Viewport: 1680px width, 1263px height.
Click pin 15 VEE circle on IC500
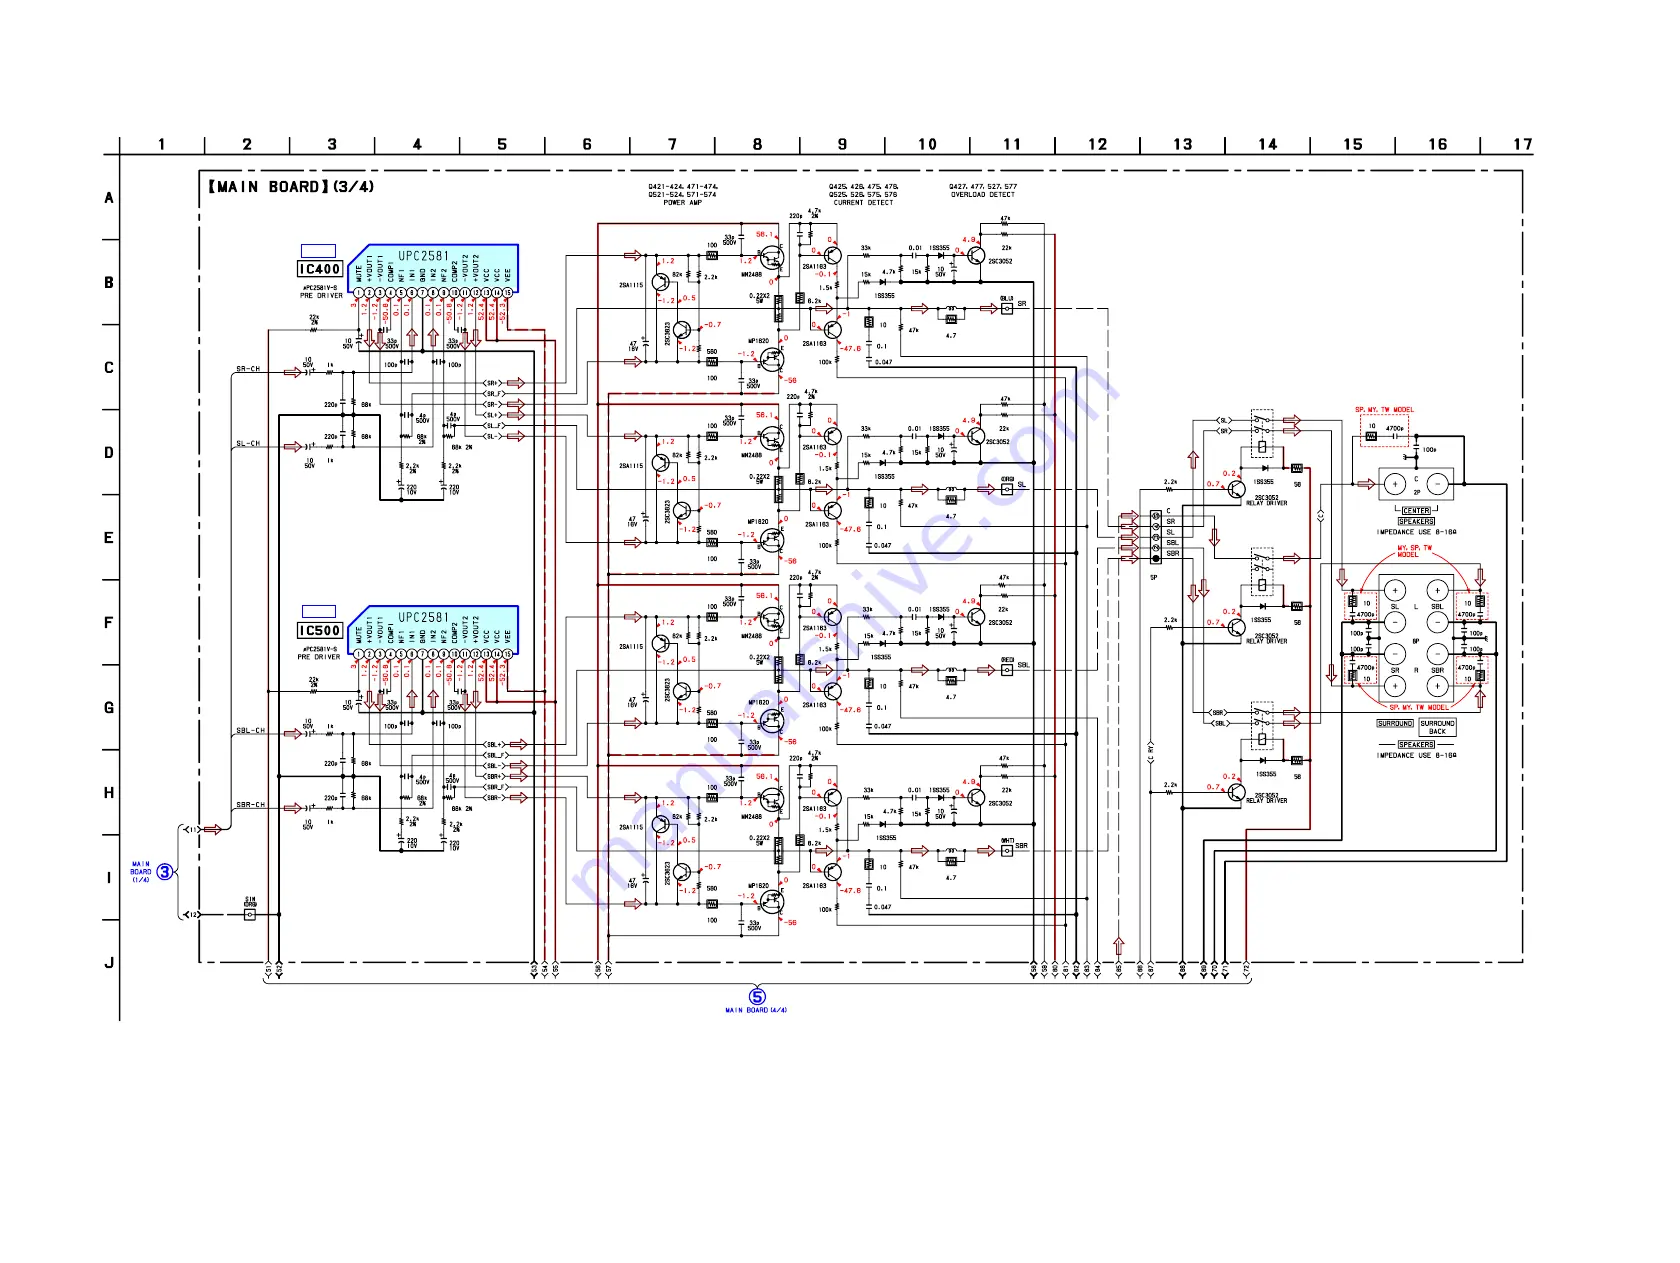507,654
